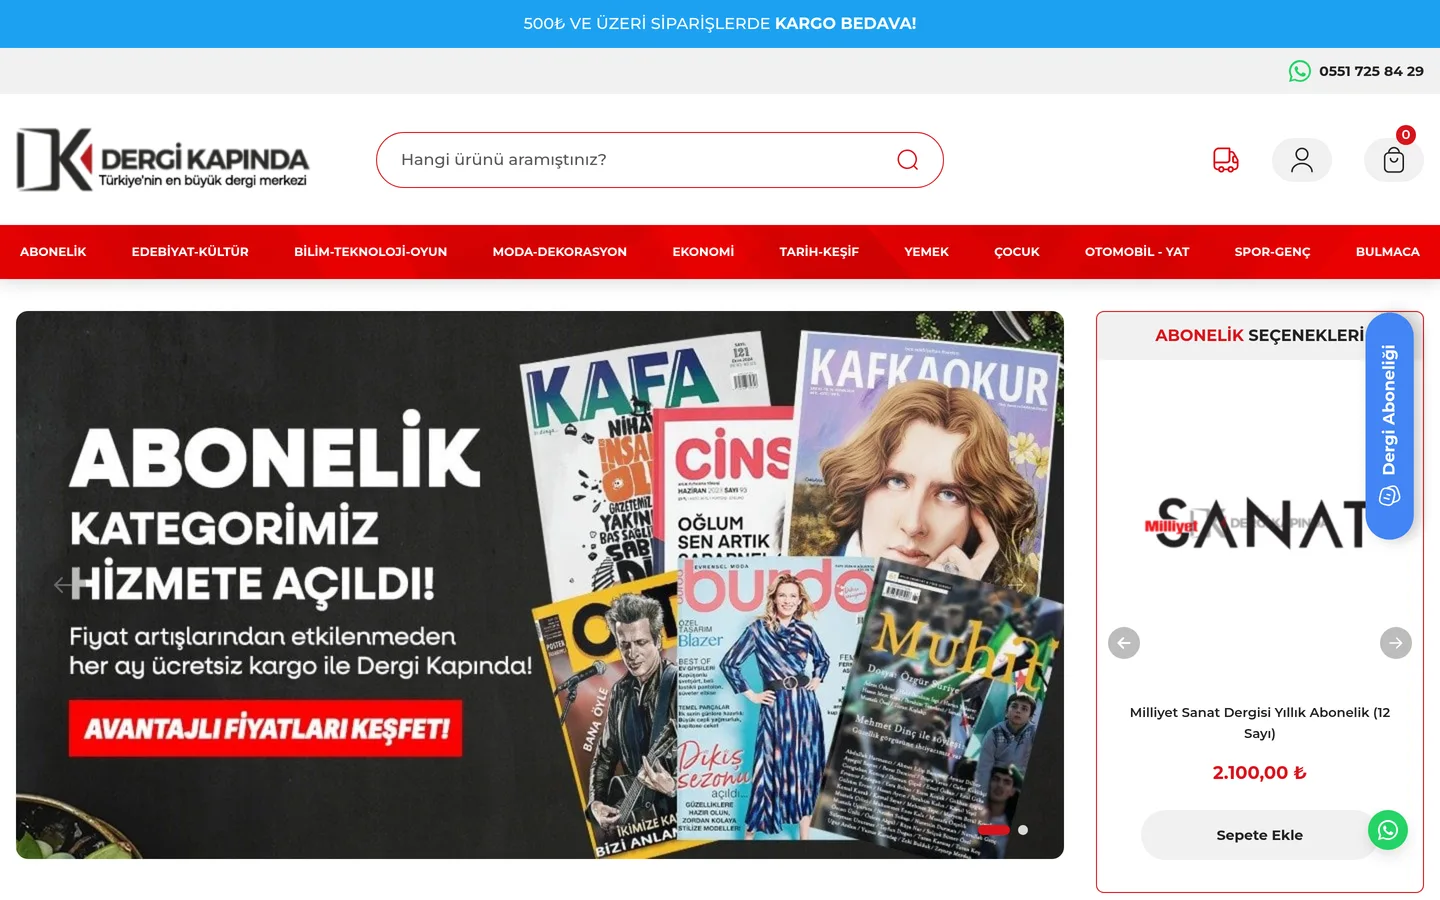This screenshot has height=900, width=1440.
Task: Open the ÇOCUK menu category
Action: pyautogui.click(x=1017, y=252)
